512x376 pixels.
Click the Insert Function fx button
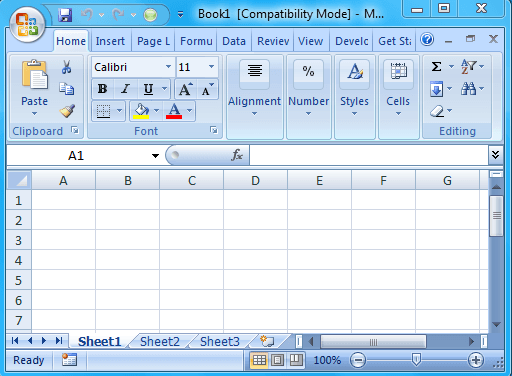pos(237,155)
